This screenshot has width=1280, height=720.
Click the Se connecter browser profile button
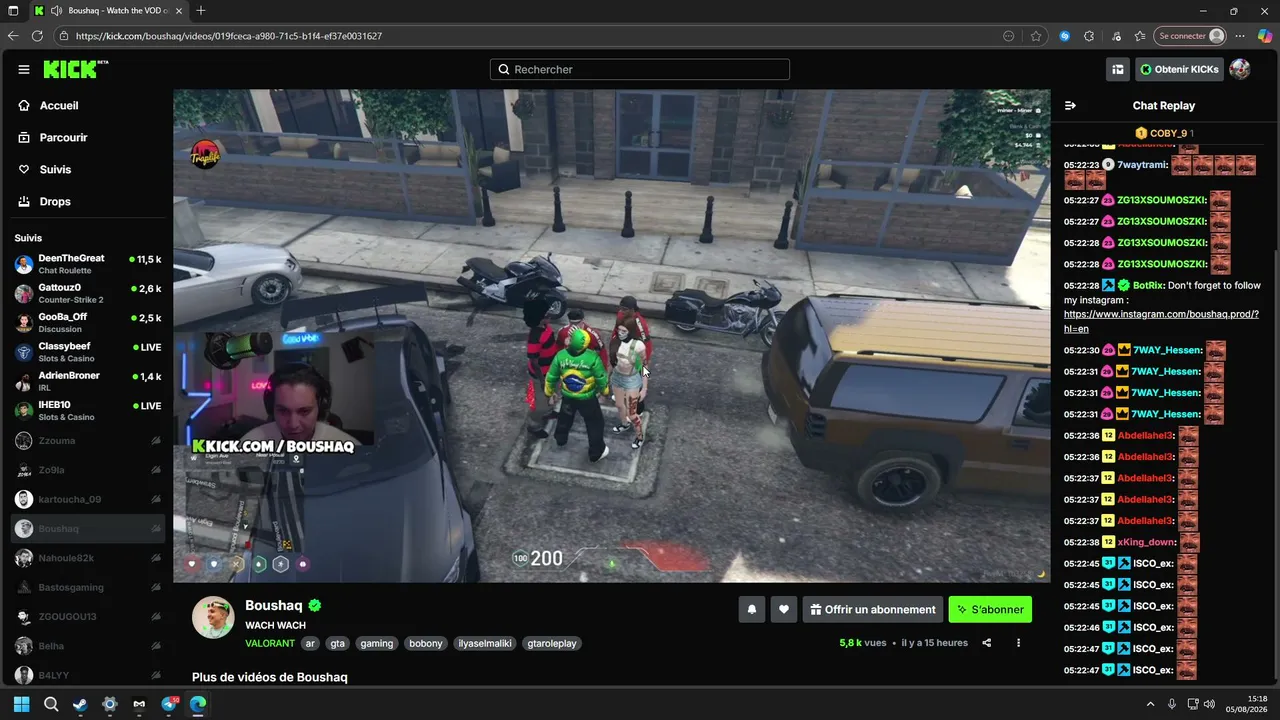1189,36
